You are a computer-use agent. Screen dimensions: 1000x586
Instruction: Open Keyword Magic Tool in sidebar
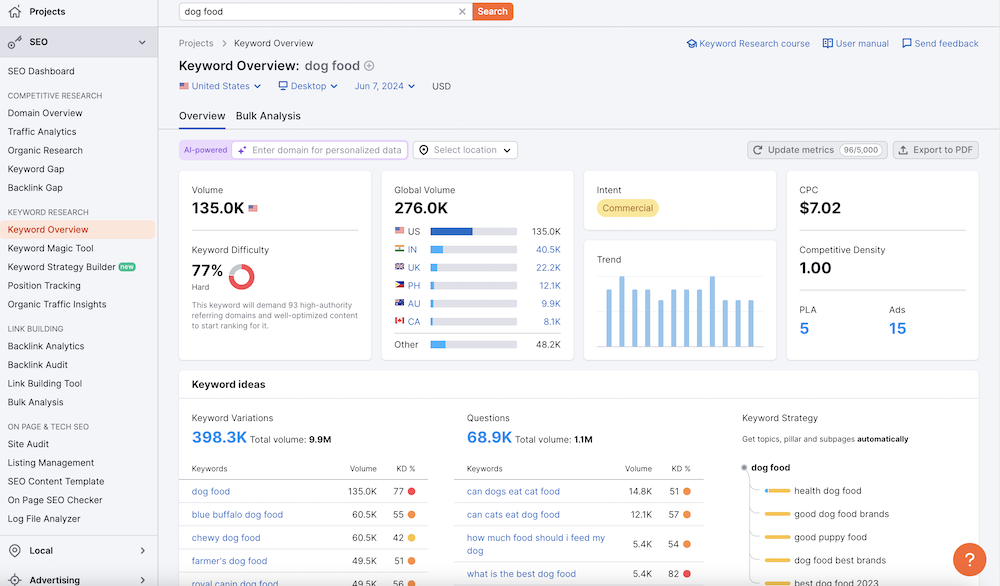point(50,249)
